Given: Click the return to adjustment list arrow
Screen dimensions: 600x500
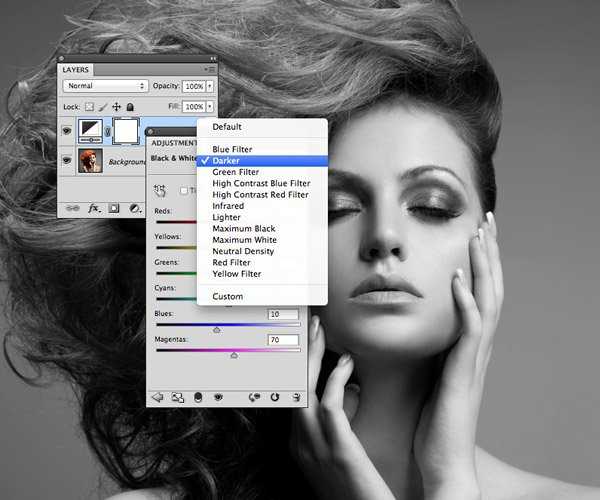Looking at the screenshot, I should [158, 397].
